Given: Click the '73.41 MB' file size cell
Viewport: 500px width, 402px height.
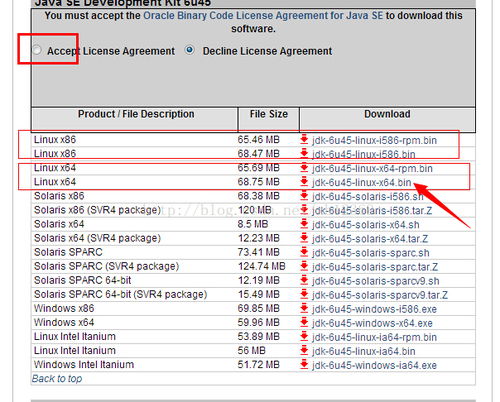Looking at the screenshot, I should click(x=259, y=252).
